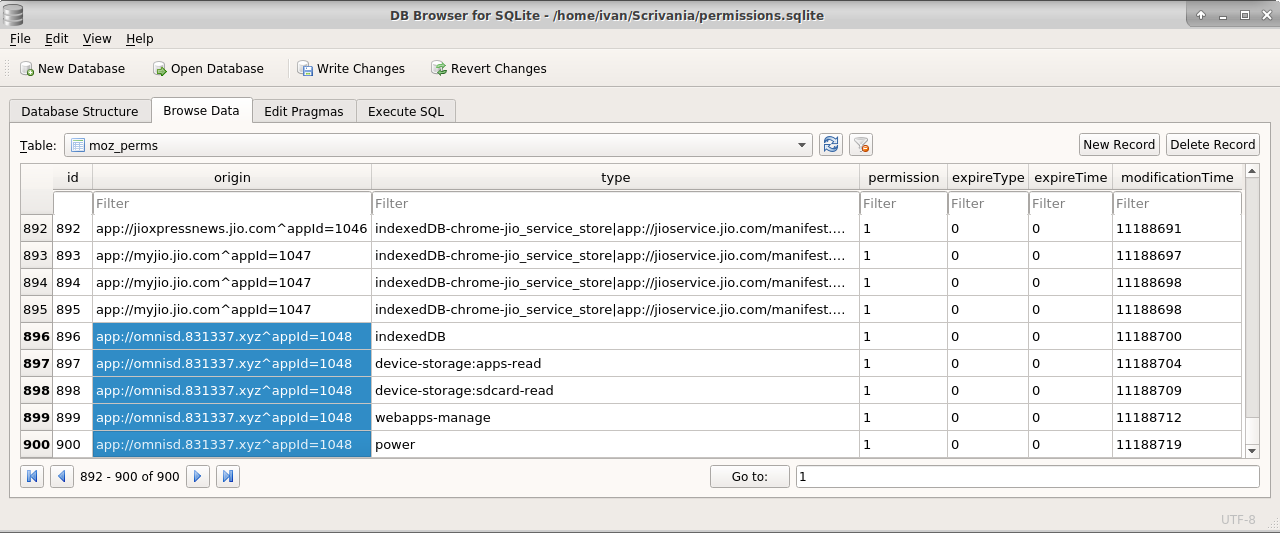Click the Delete Record button
This screenshot has height=533, width=1280.
coord(1213,145)
